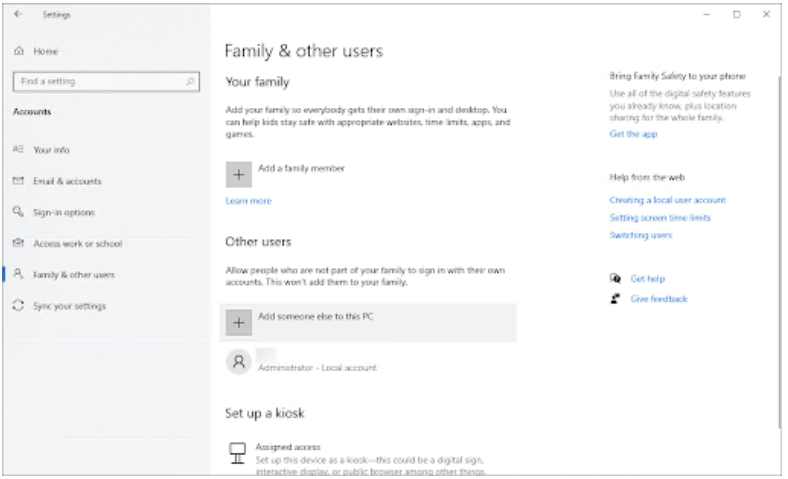The width and height of the screenshot is (788, 479).
Task: Click Setting screen time limits link
Action: point(660,218)
